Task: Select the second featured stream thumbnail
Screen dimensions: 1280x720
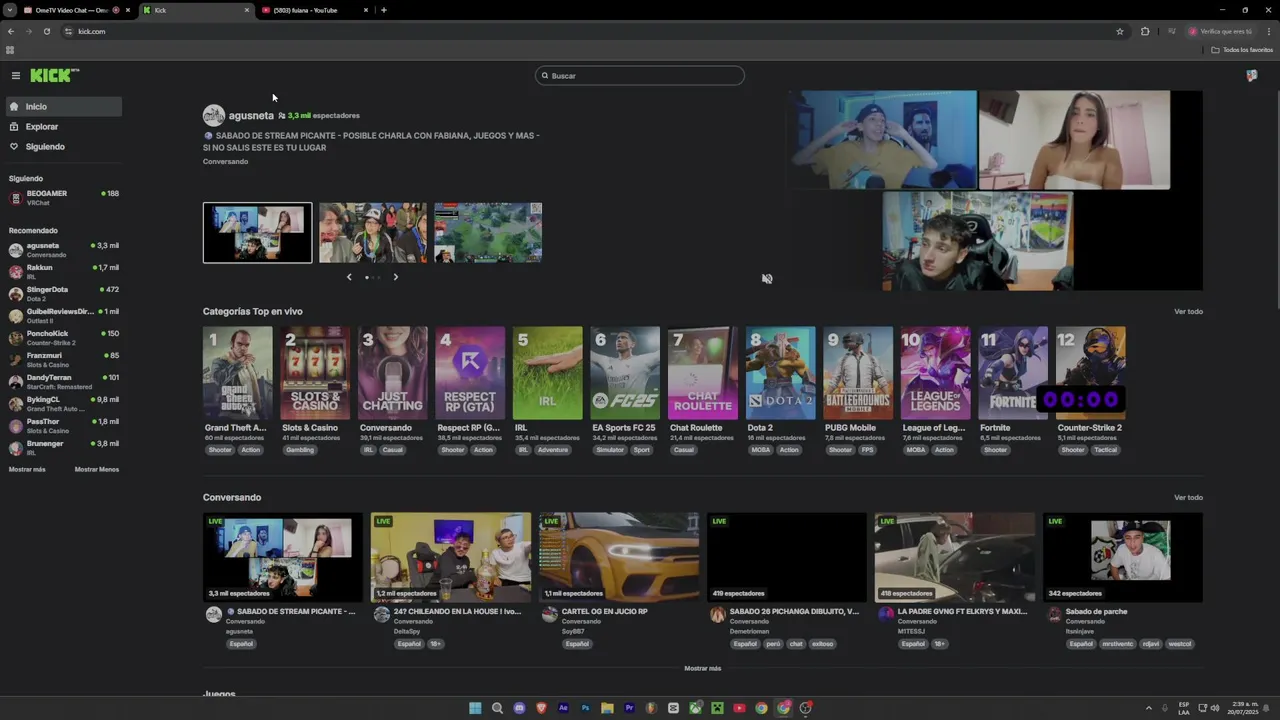Action: [x=373, y=233]
